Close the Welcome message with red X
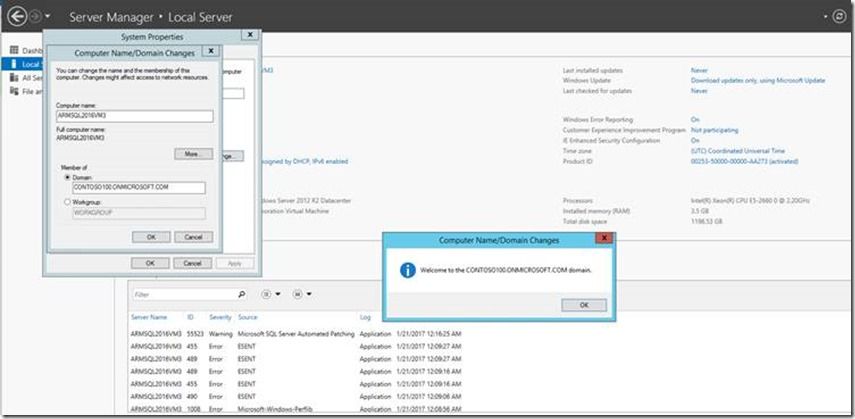The image size is (855, 419). click(x=604, y=238)
